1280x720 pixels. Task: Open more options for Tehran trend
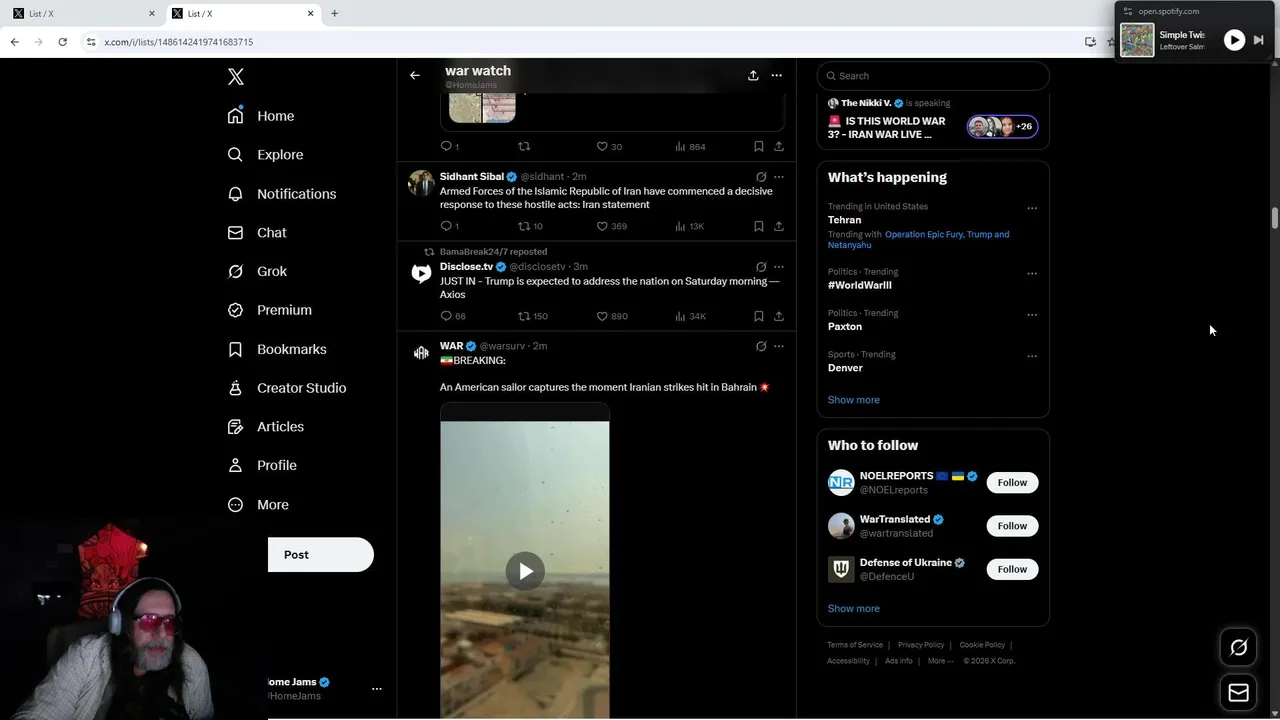point(1032,208)
